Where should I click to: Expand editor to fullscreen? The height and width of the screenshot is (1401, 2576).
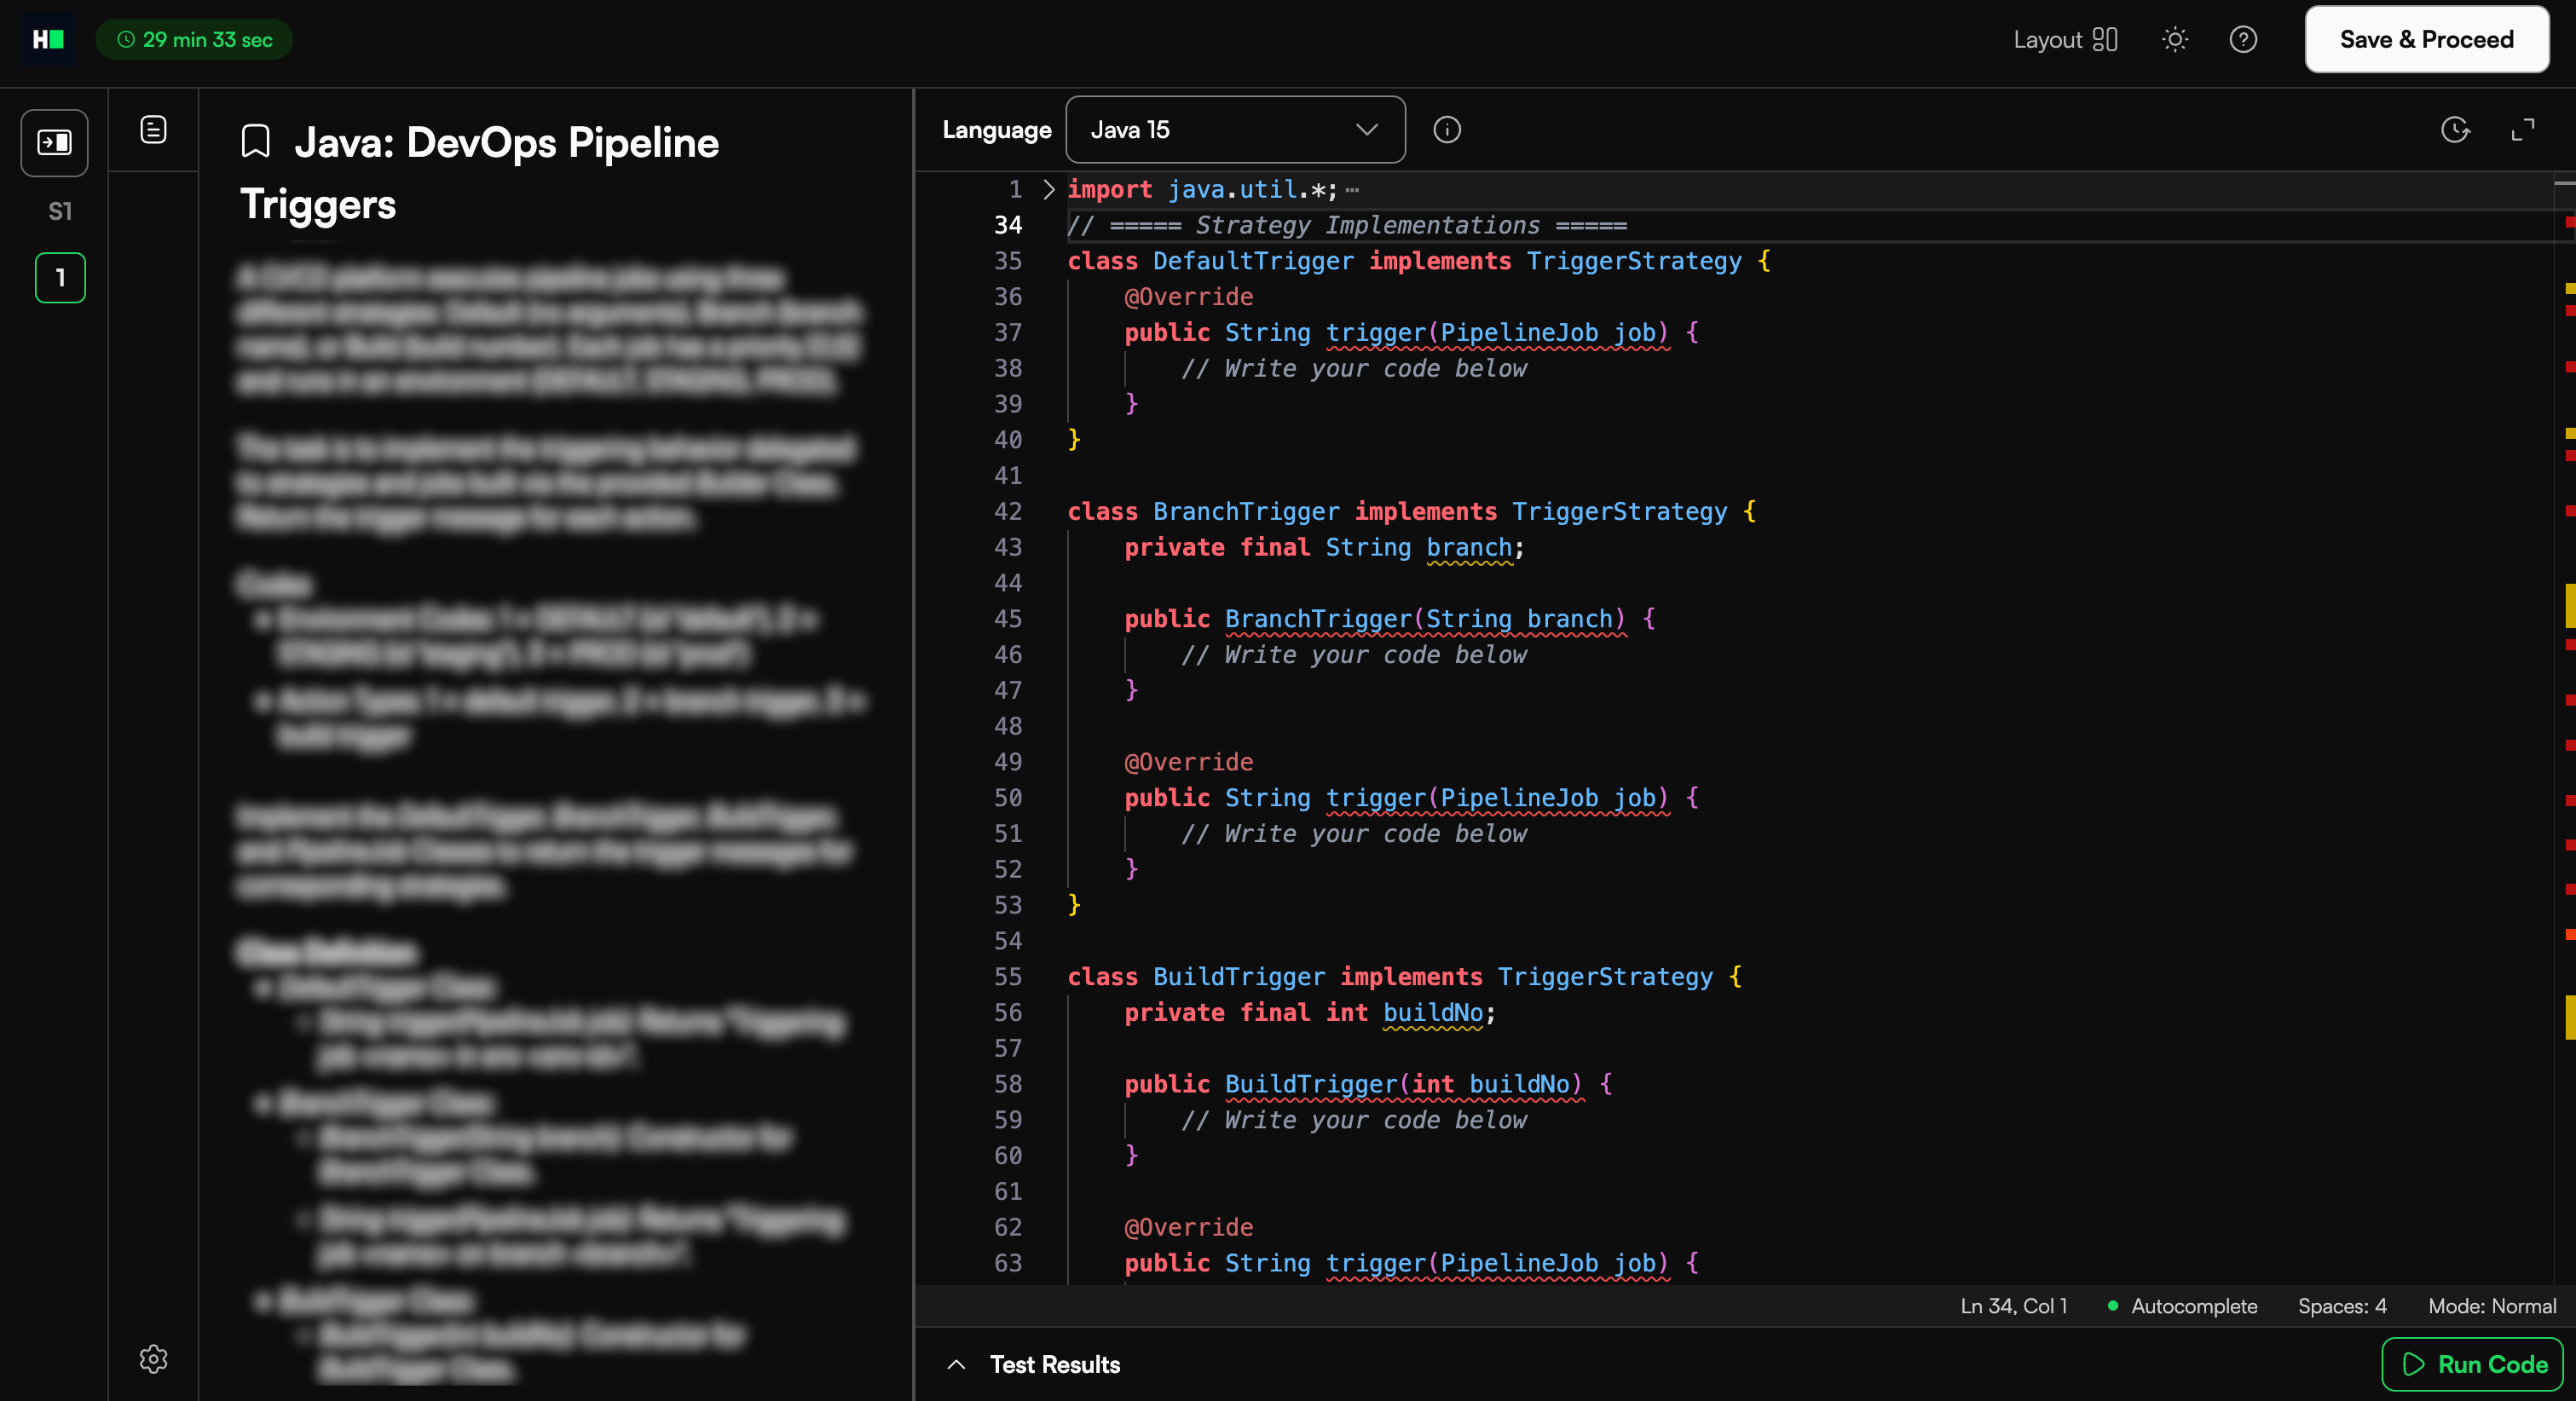click(2523, 130)
